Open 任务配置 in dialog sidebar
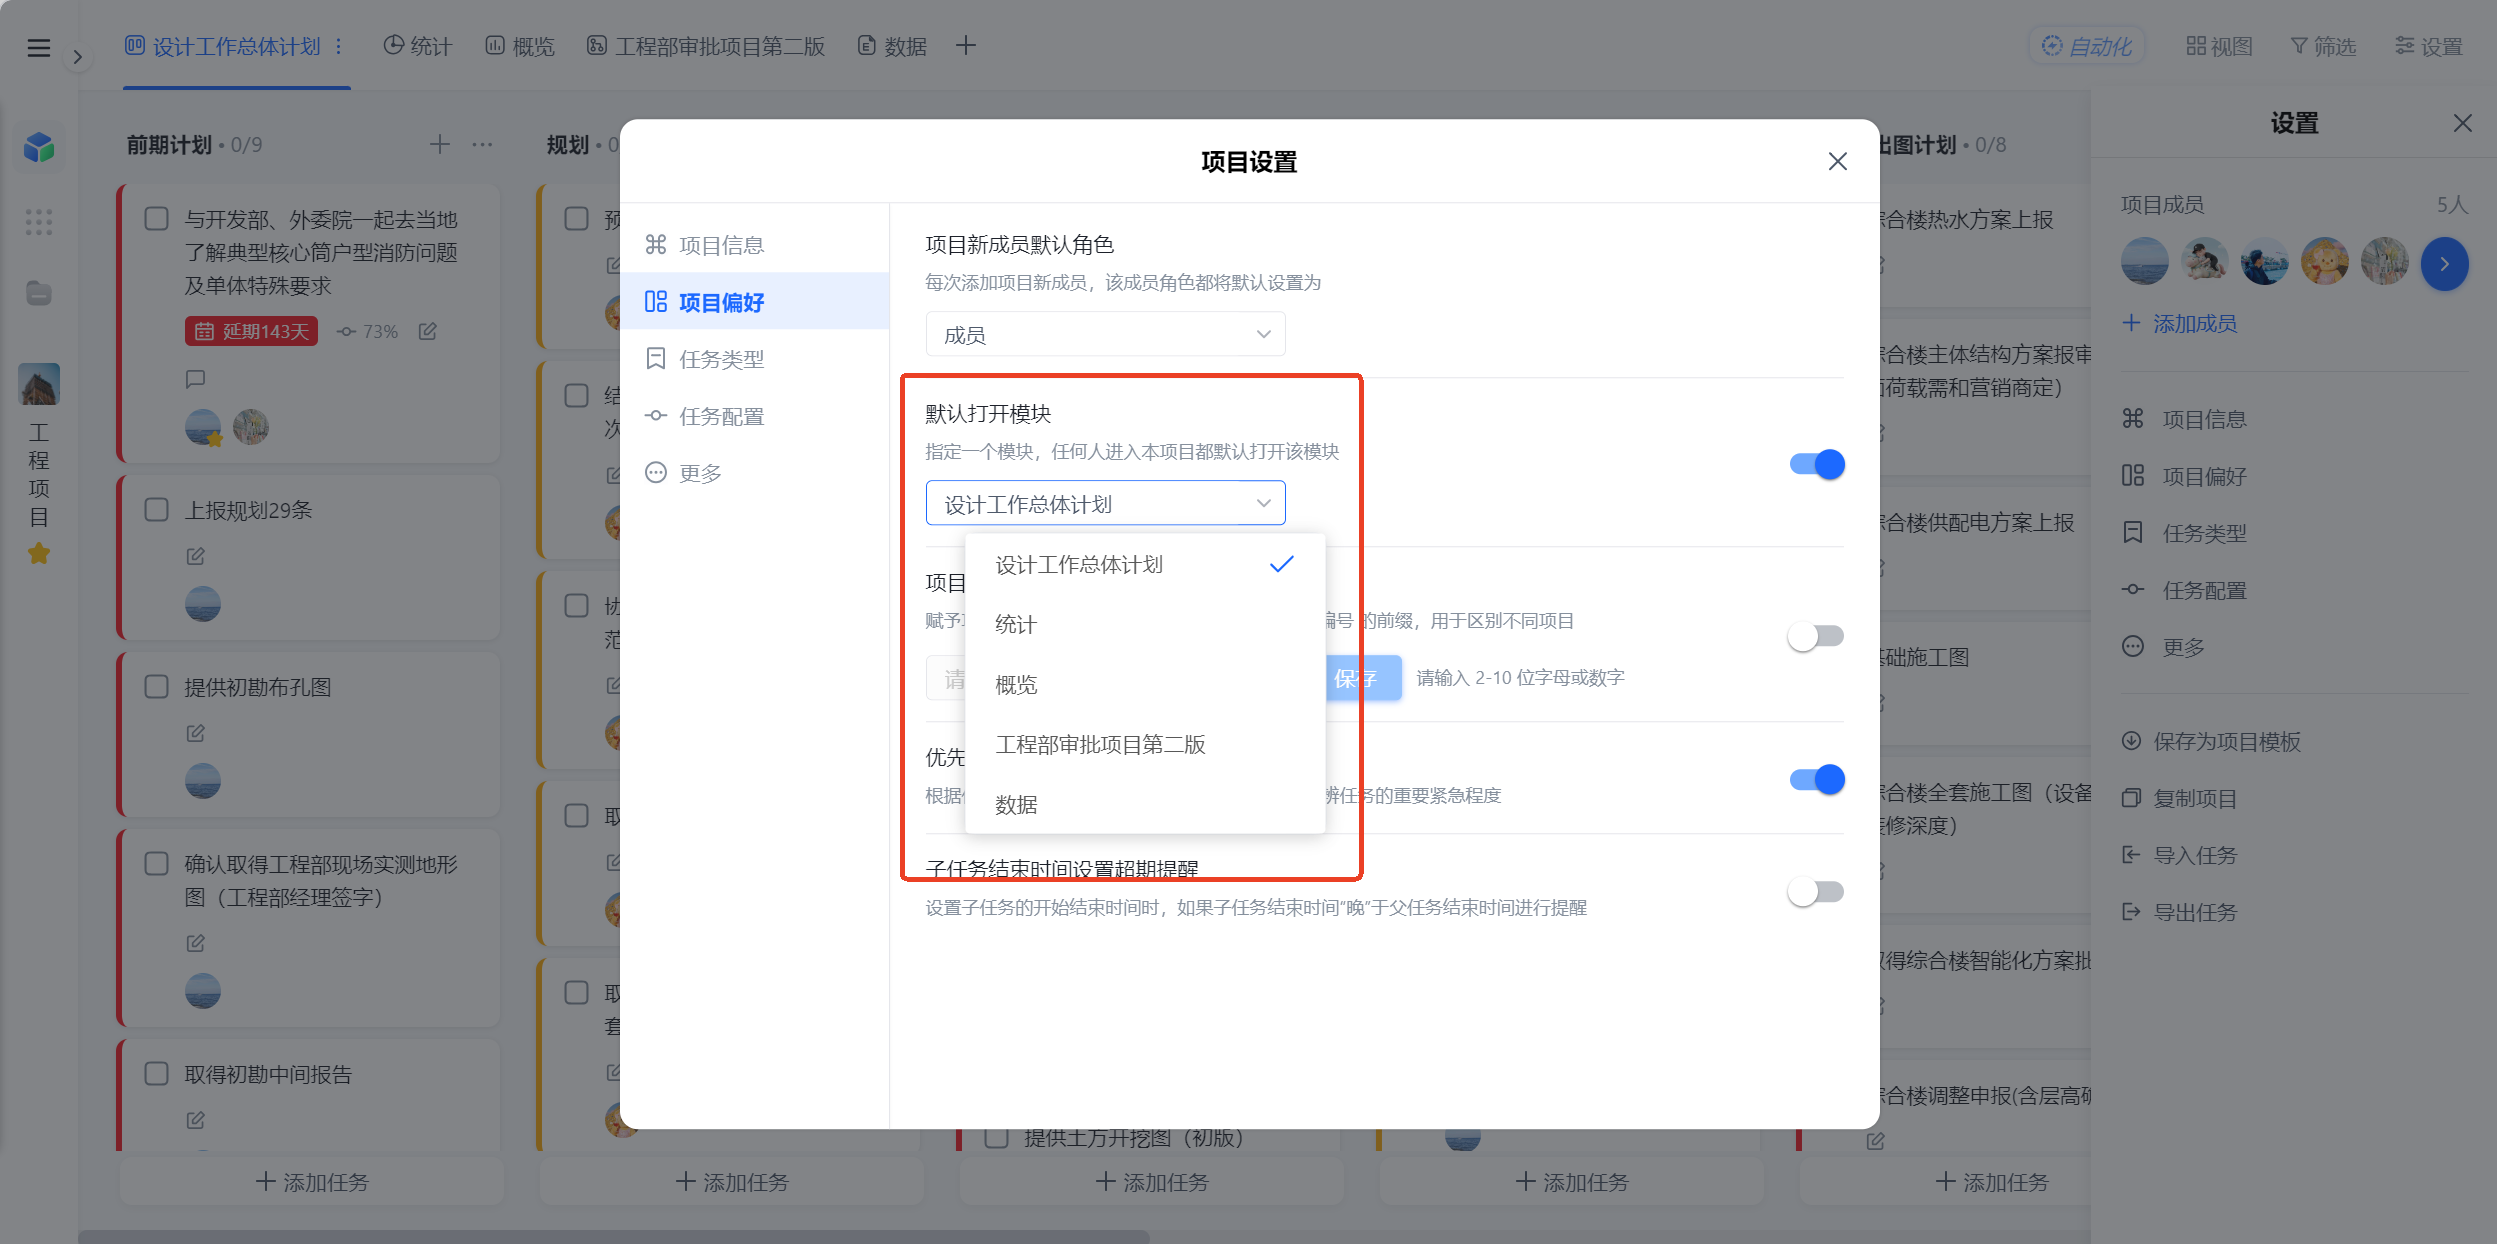Screen dimensions: 2497x1244 [755, 416]
